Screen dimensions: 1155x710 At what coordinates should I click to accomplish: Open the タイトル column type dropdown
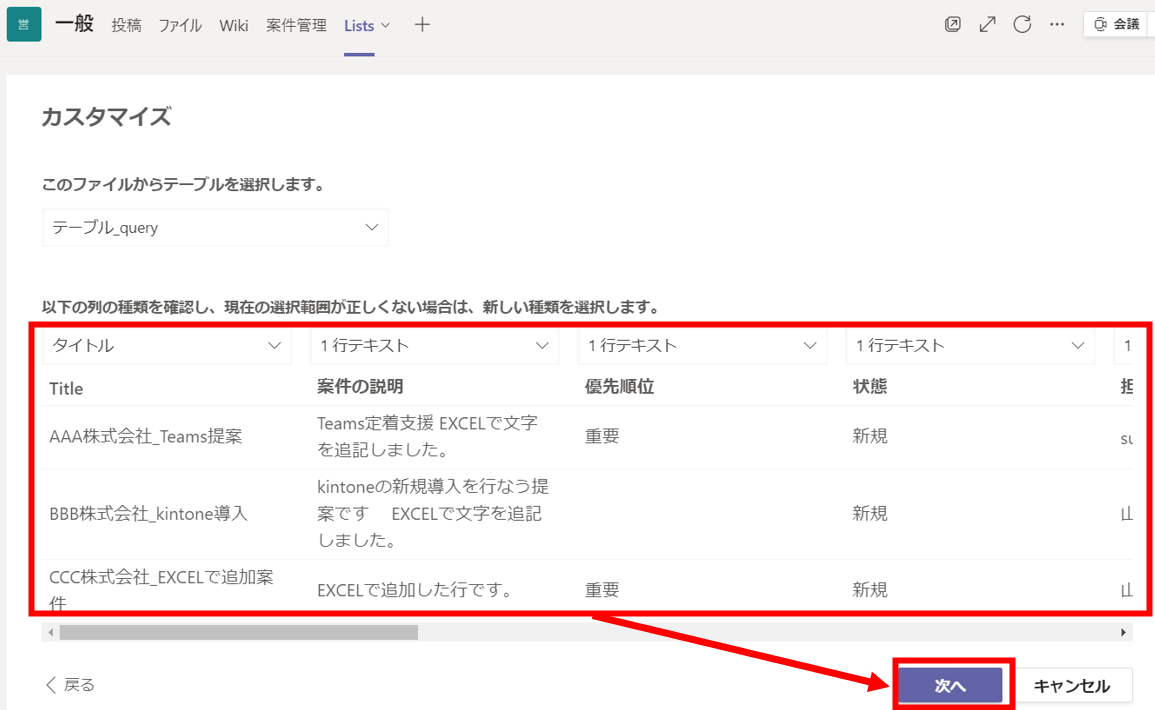168,345
